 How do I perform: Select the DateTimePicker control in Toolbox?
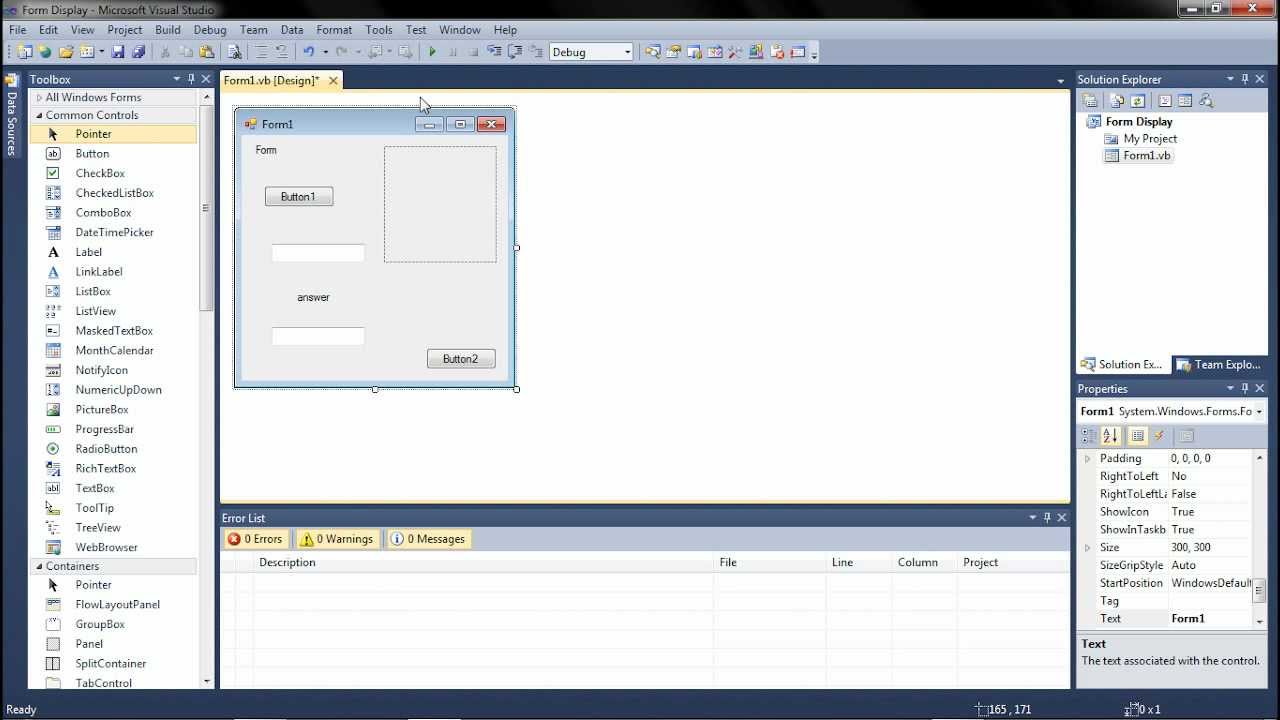(113, 232)
